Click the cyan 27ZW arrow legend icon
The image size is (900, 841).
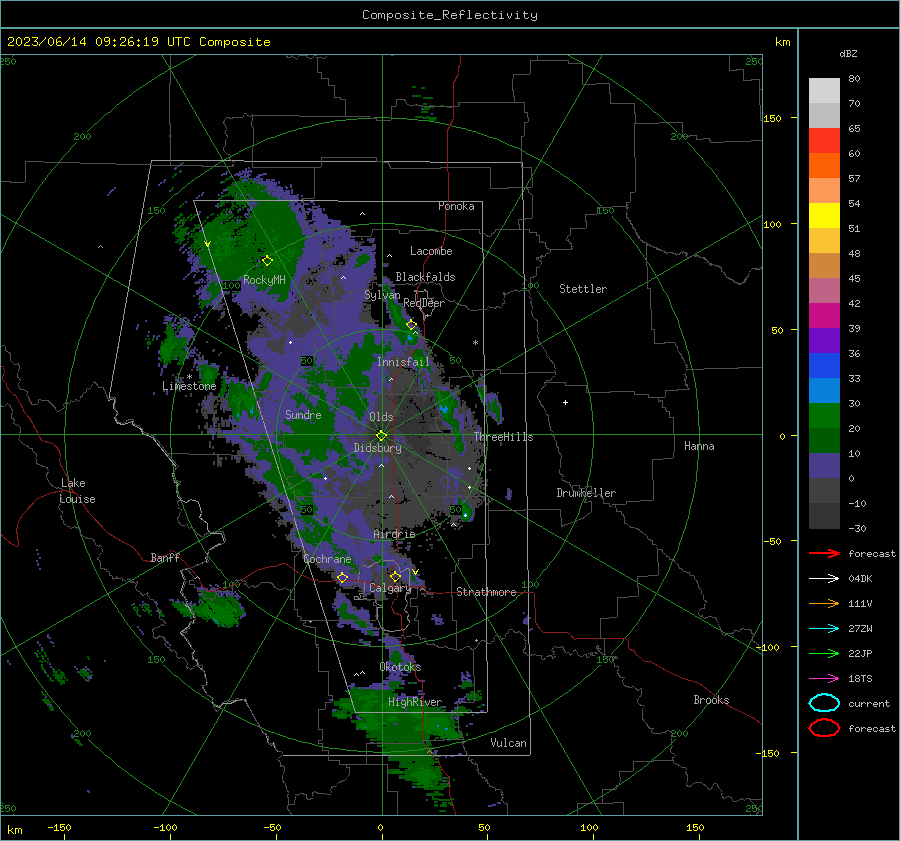pos(824,629)
